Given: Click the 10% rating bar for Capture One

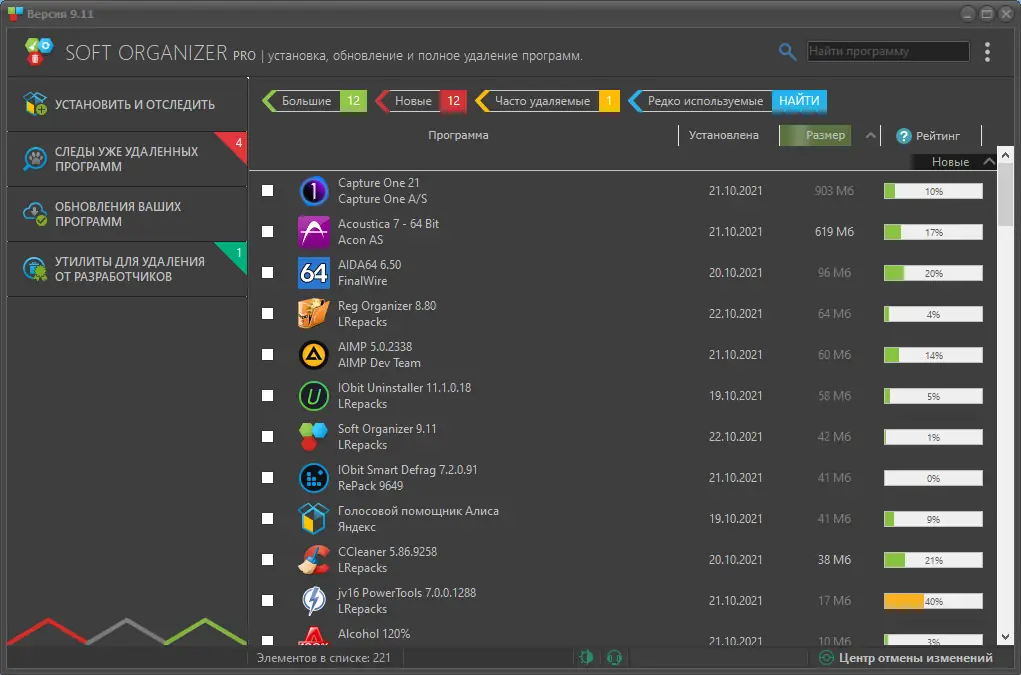Looking at the screenshot, I should tap(933, 191).
